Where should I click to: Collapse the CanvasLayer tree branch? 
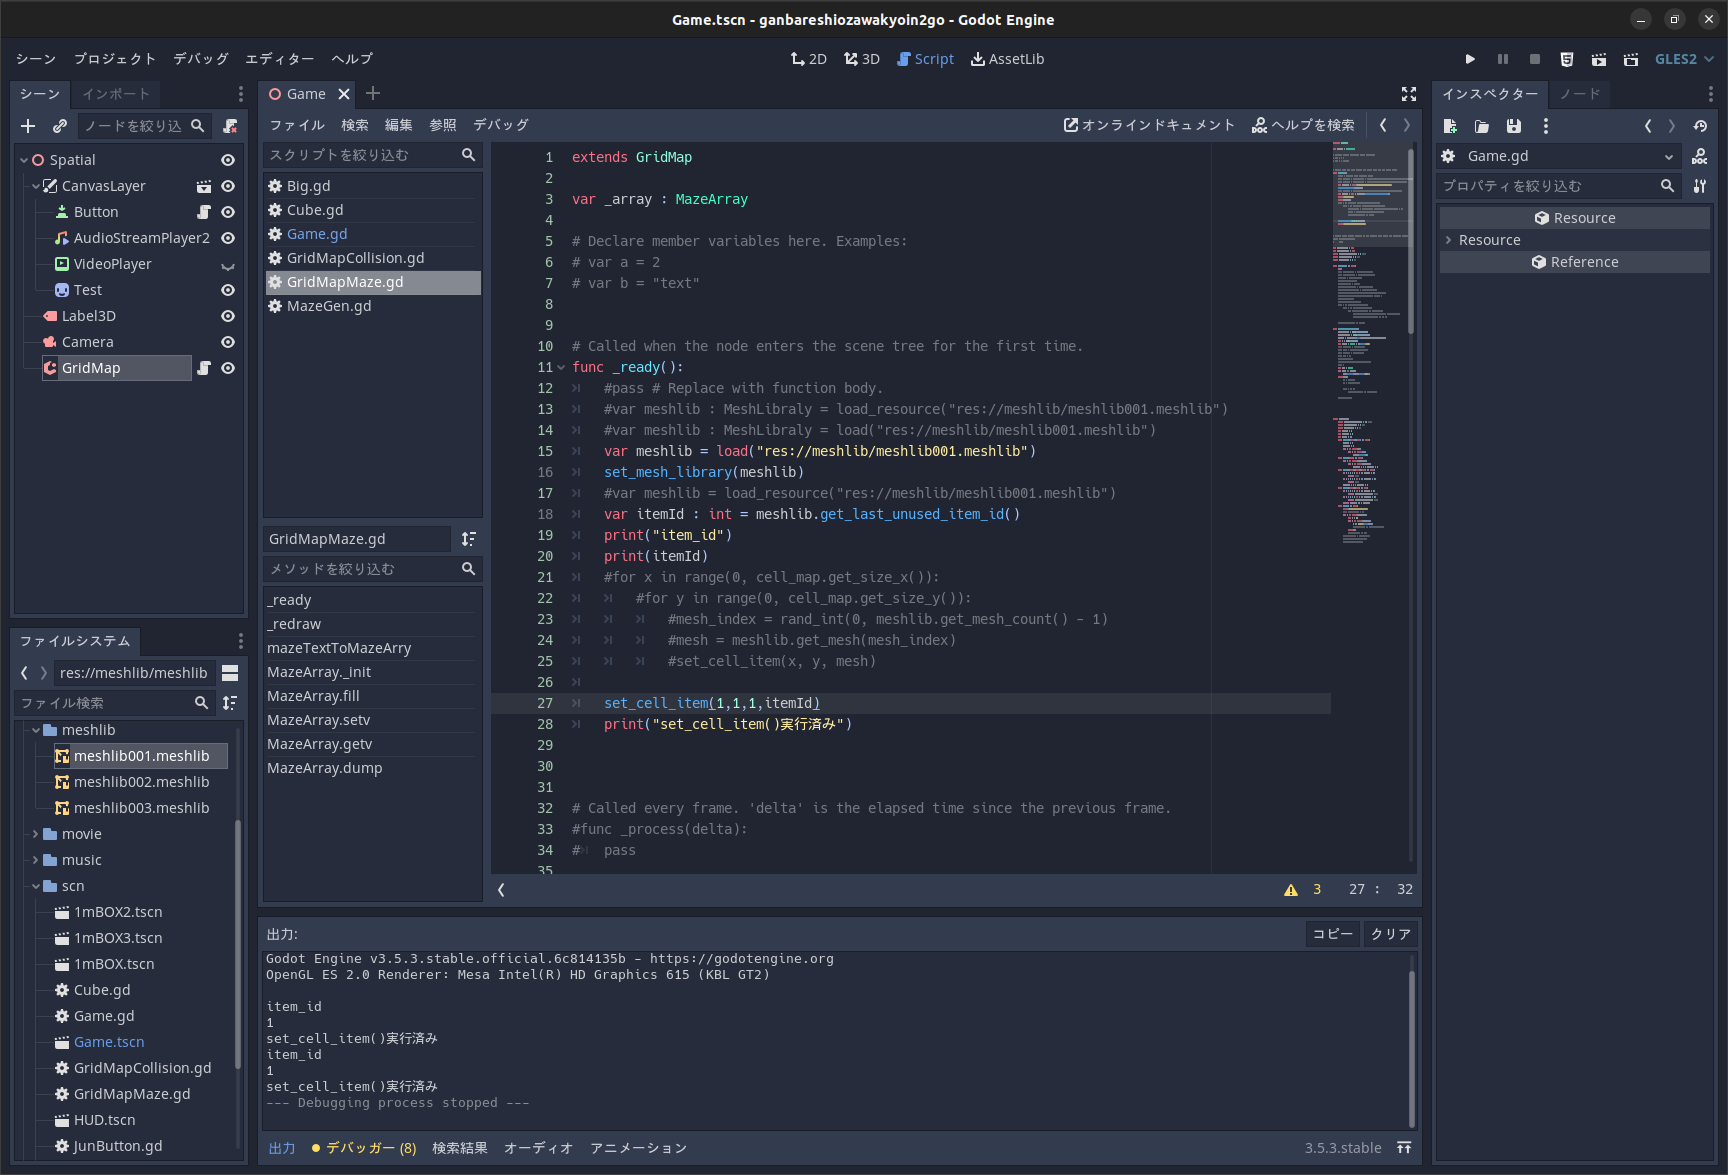[36, 186]
